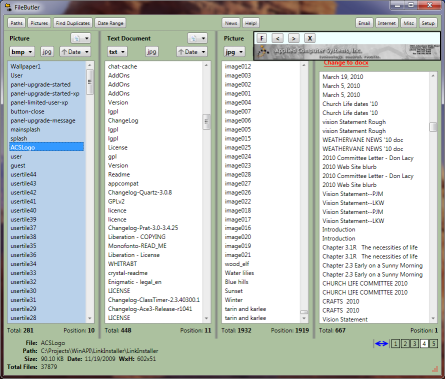Toggle panel 1 button
Image resolution: width=445 pixels, height=379 pixels.
pos(395,343)
